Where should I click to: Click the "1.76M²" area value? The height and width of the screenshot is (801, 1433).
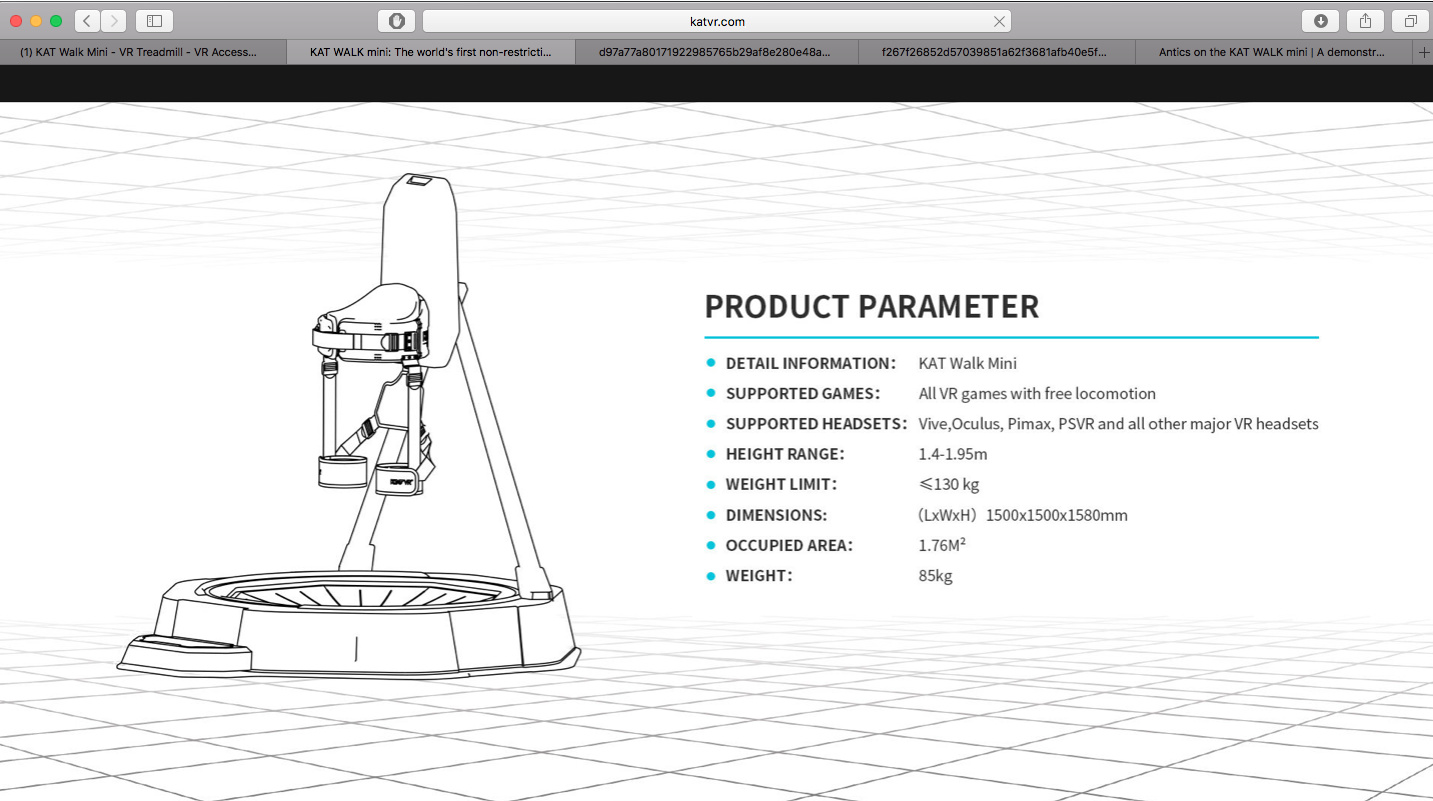pyautogui.click(x=942, y=545)
